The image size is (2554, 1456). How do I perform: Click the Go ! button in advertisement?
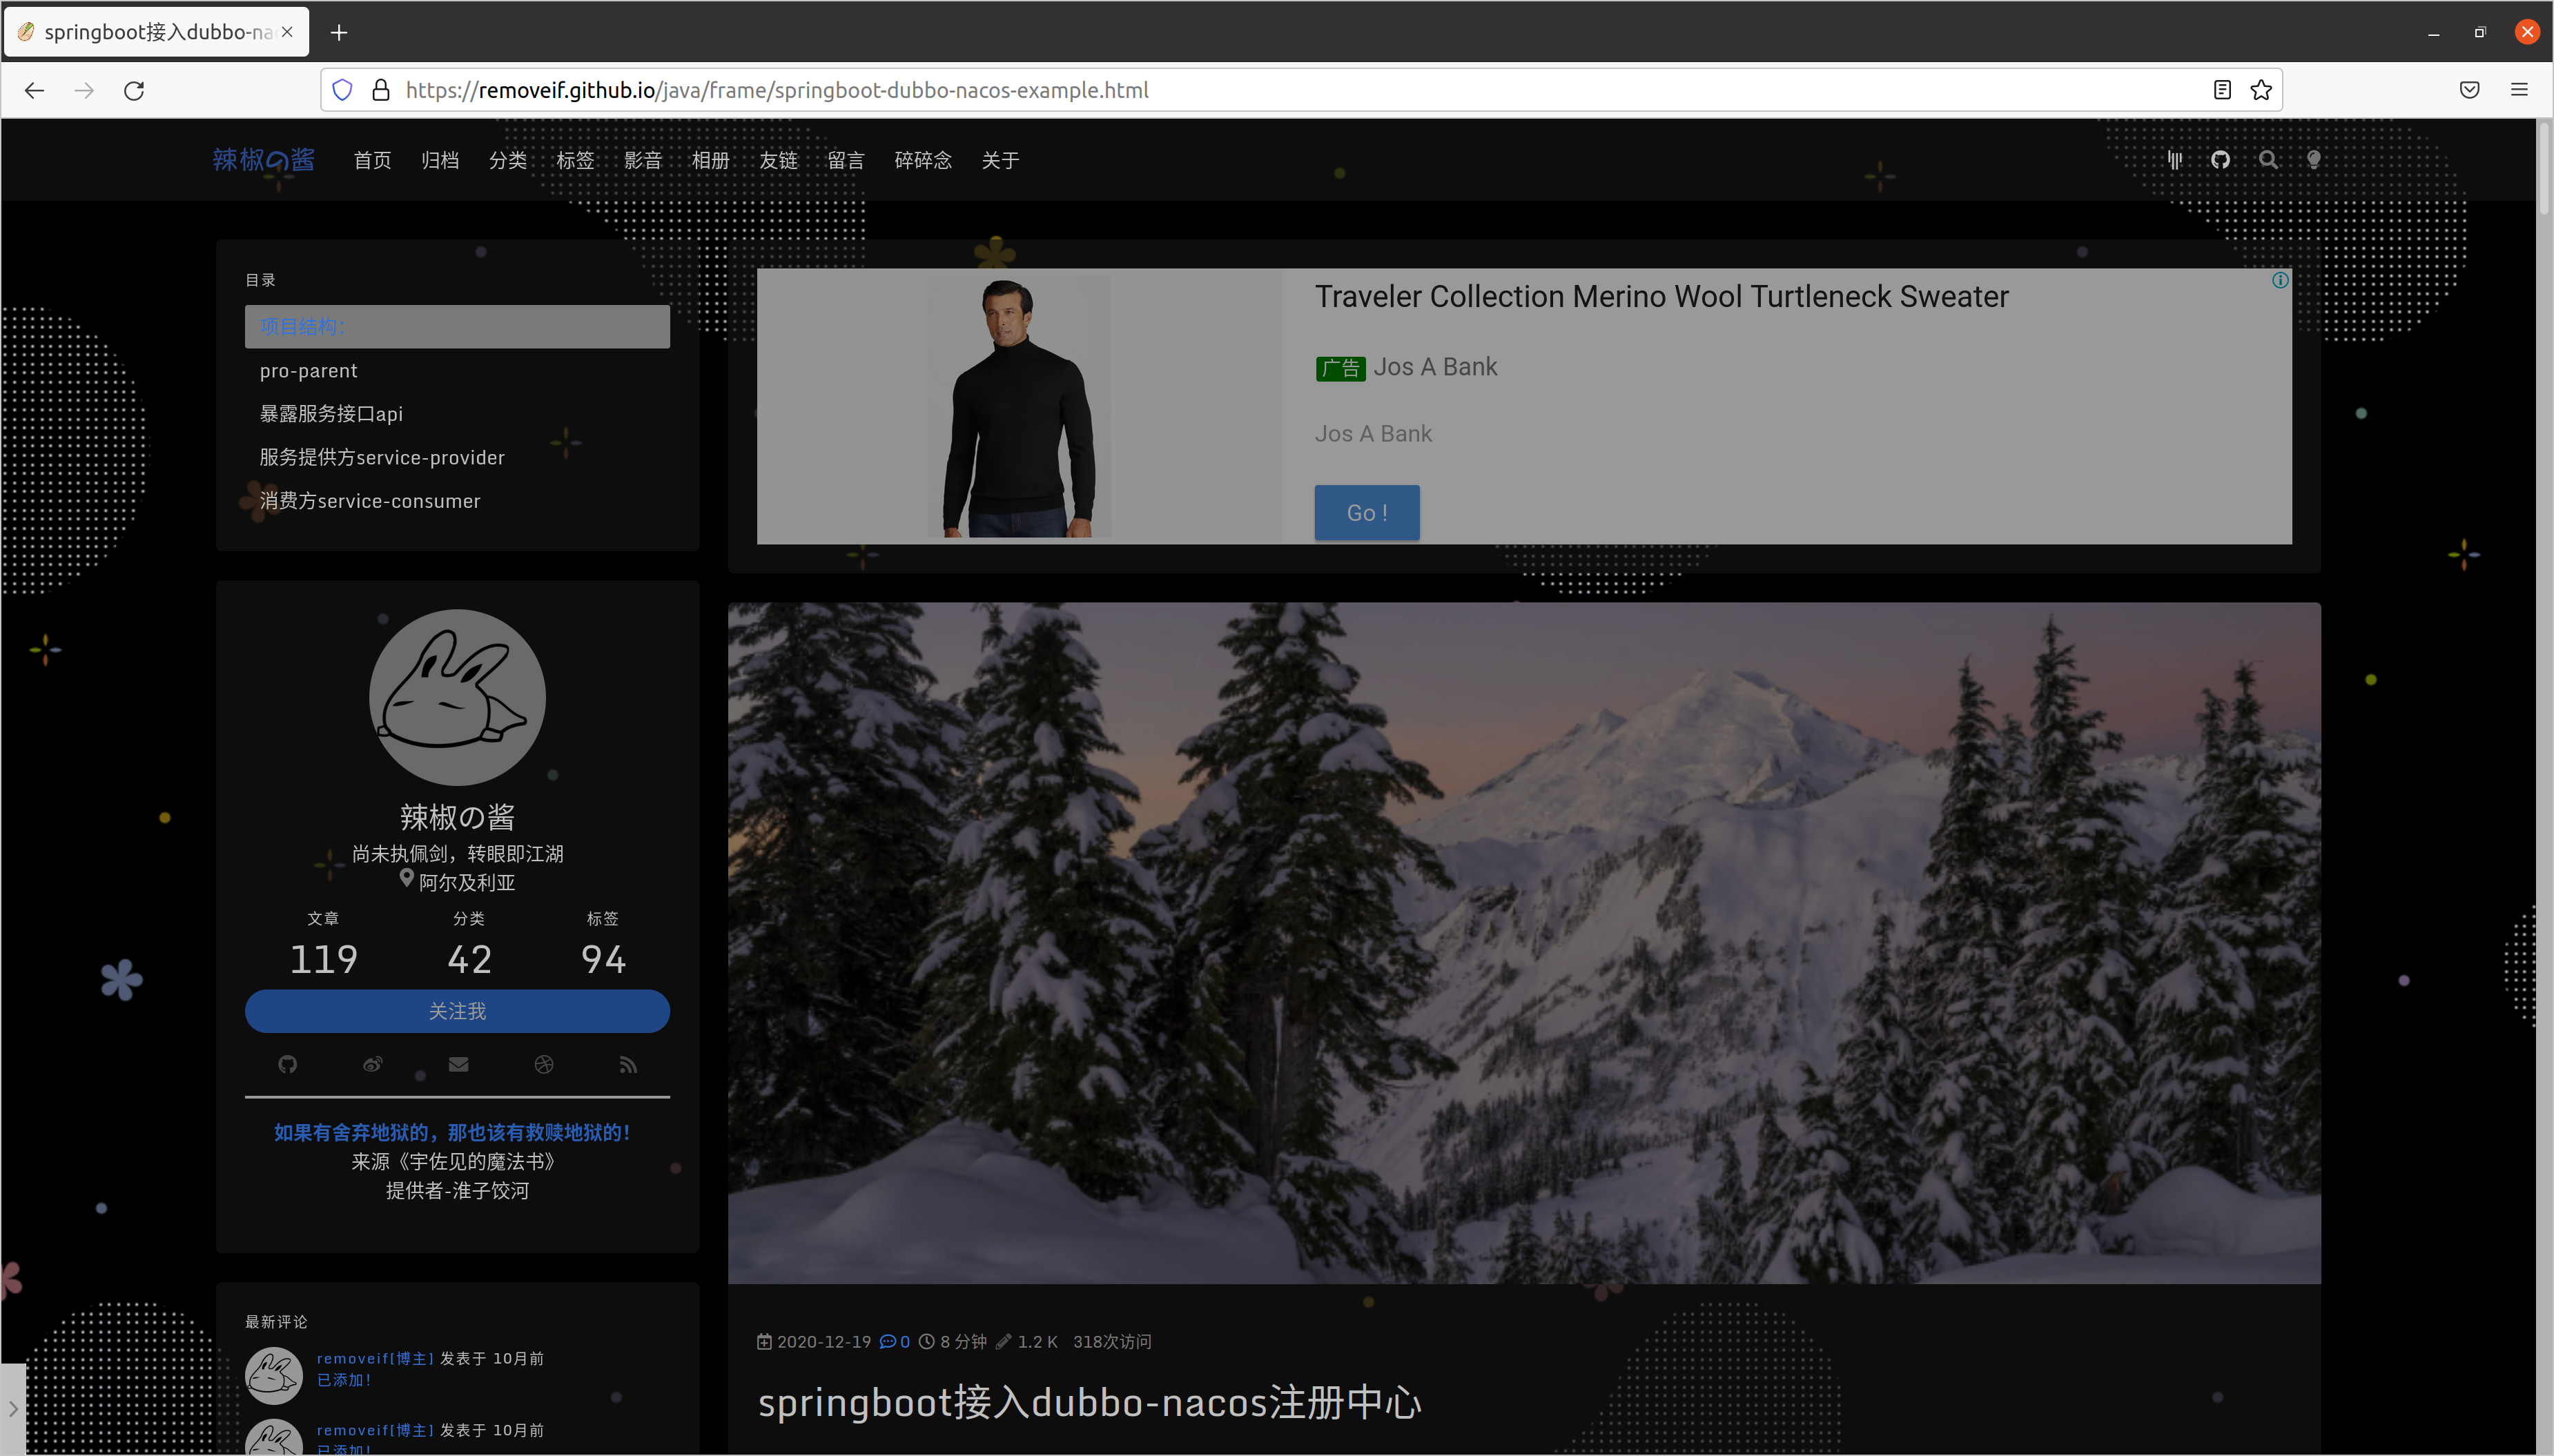point(1366,513)
